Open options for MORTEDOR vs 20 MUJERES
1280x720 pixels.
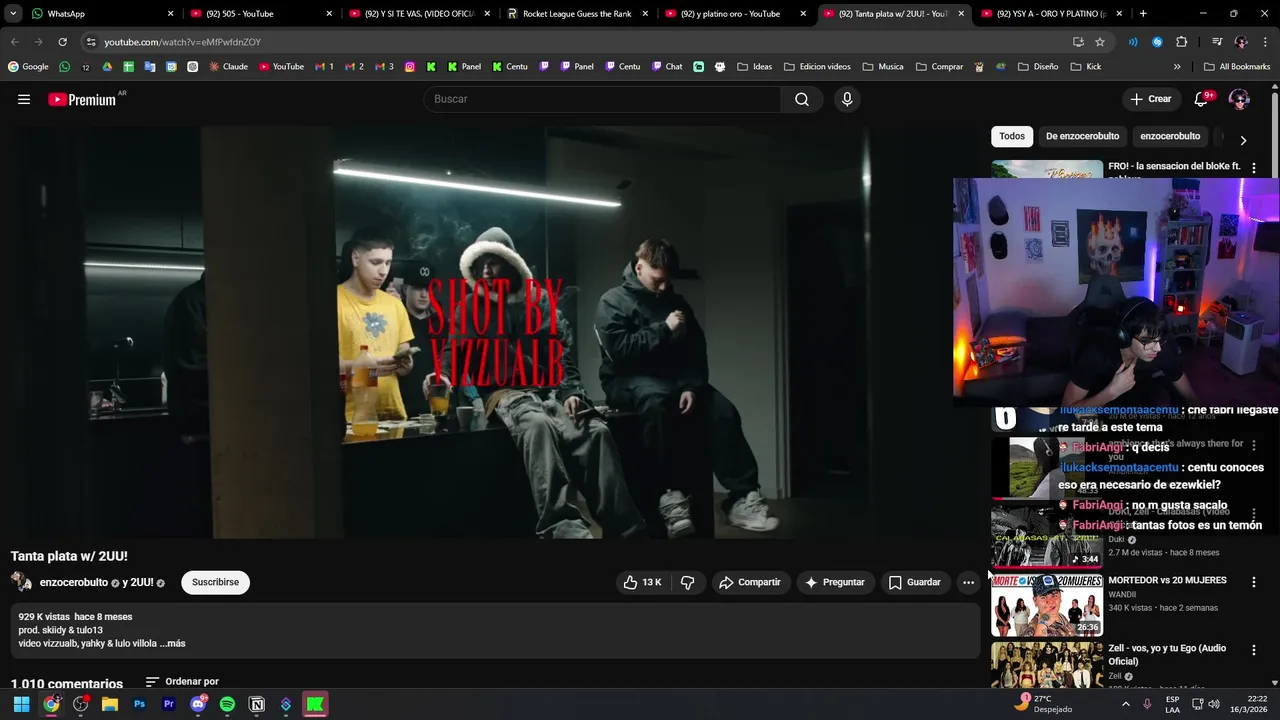click(1254, 582)
